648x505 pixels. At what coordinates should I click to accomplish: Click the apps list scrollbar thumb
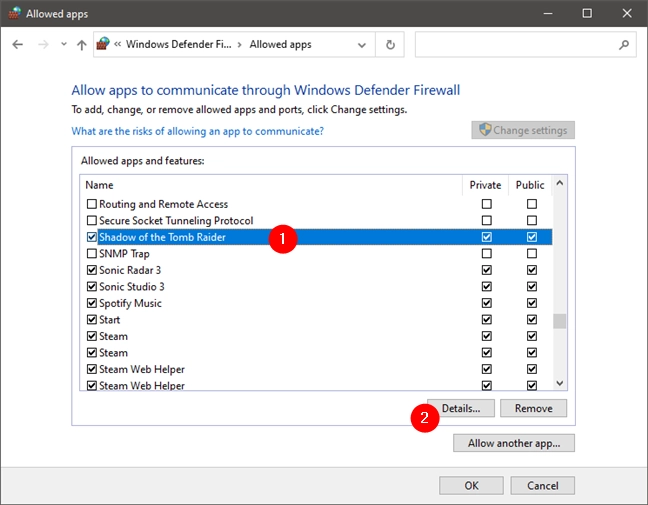pyautogui.click(x=560, y=321)
